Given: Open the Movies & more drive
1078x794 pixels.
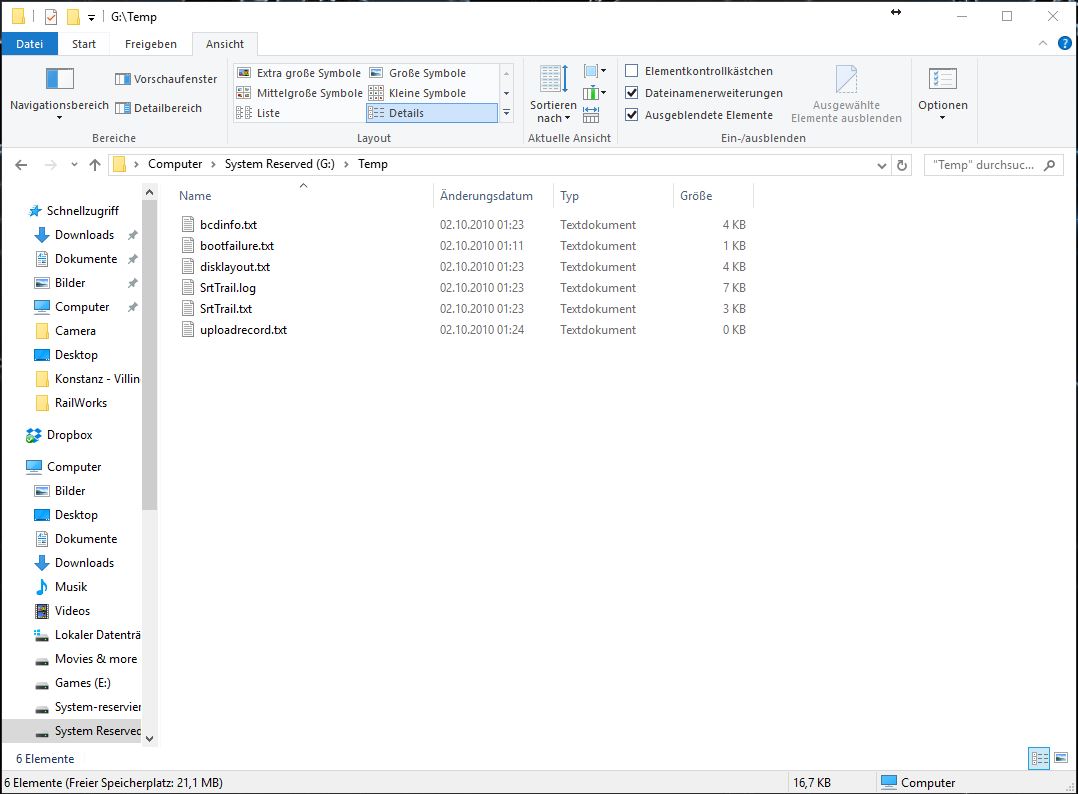Looking at the screenshot, I should pyautogui.click(x=96, y=659).
